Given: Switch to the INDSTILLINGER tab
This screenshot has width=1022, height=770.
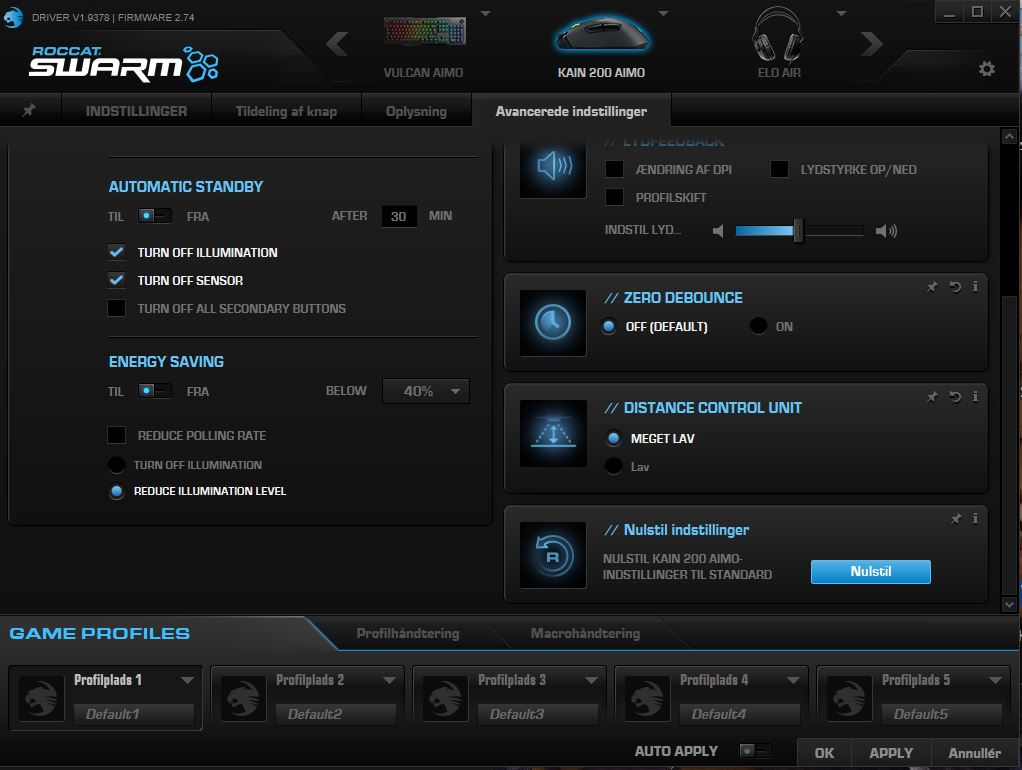Looking at the screenshot, I should tap(136, 111).
